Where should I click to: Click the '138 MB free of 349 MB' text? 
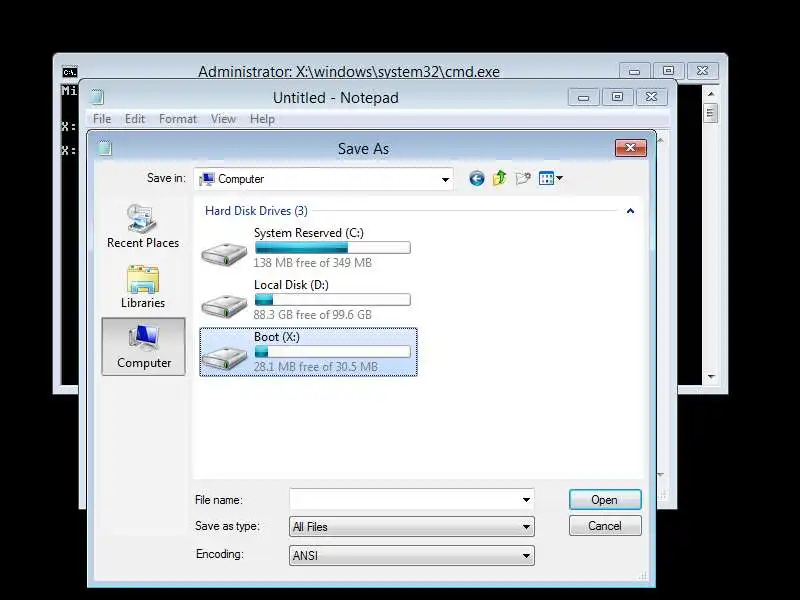[312, 263]
